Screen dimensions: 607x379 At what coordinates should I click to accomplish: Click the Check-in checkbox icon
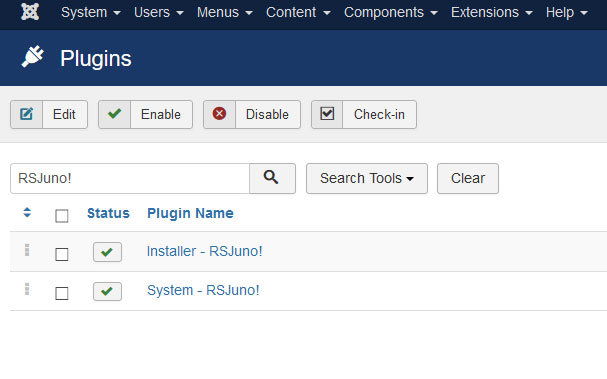327,114
